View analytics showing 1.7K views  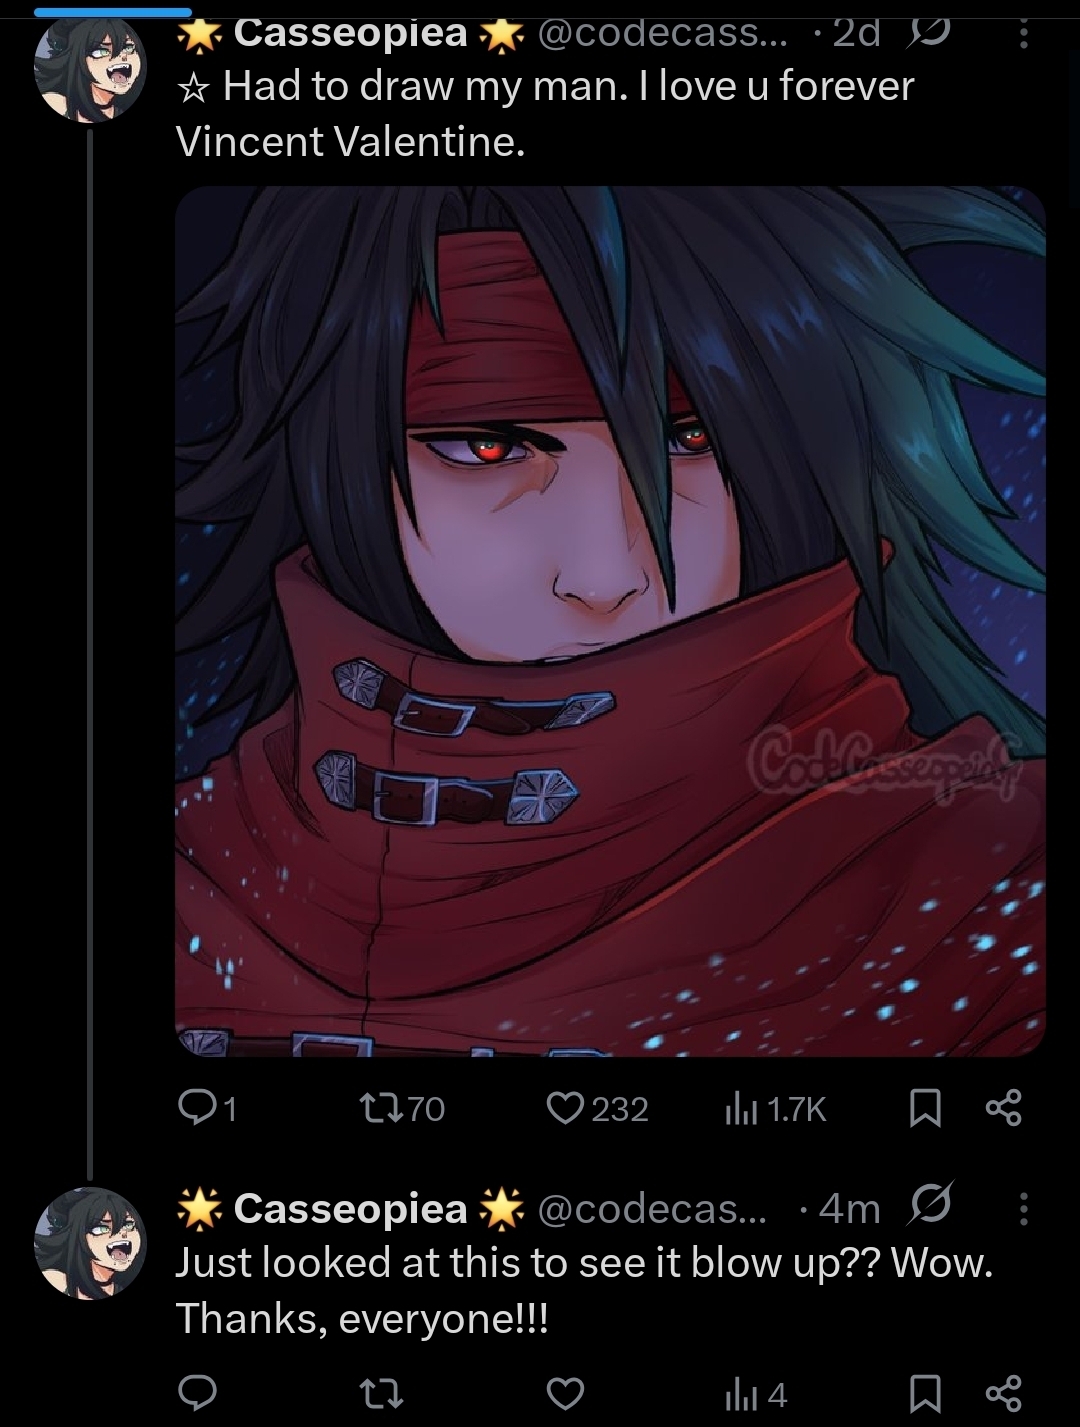coord(775,1108)
